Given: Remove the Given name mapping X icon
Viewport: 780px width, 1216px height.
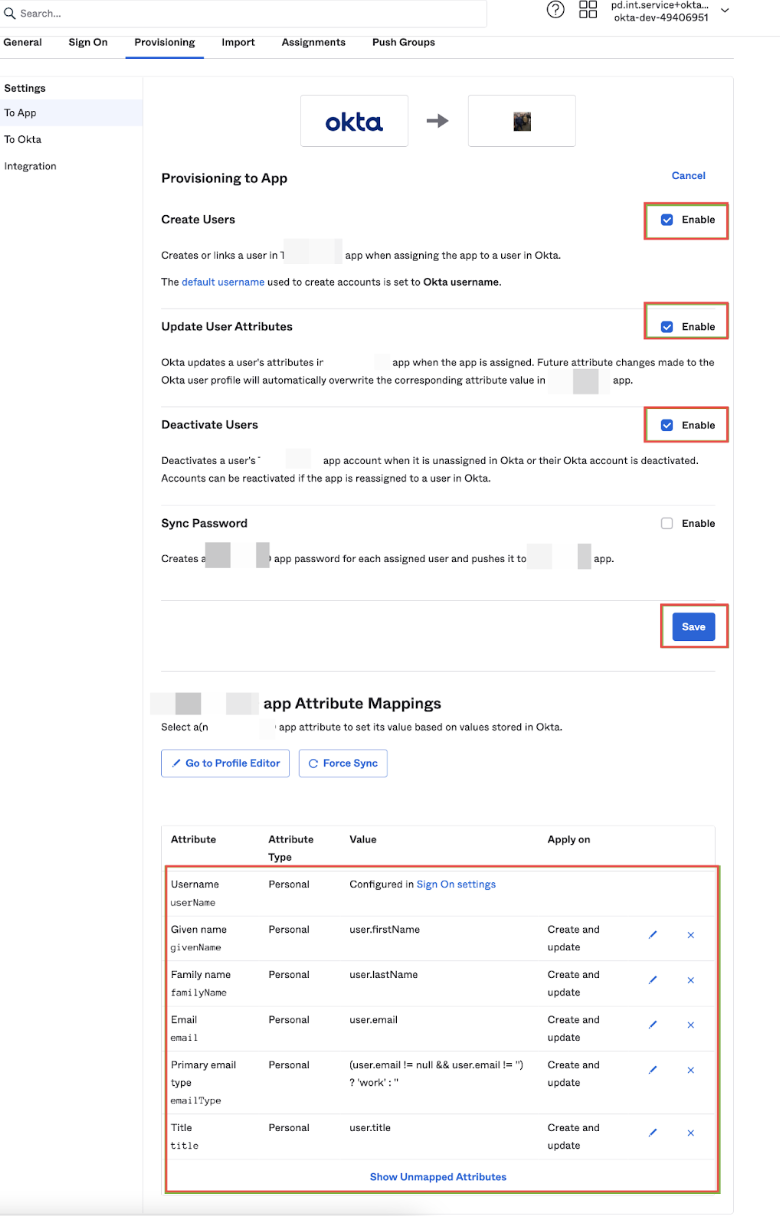Looking at the screenshot, I should point(690,935).
